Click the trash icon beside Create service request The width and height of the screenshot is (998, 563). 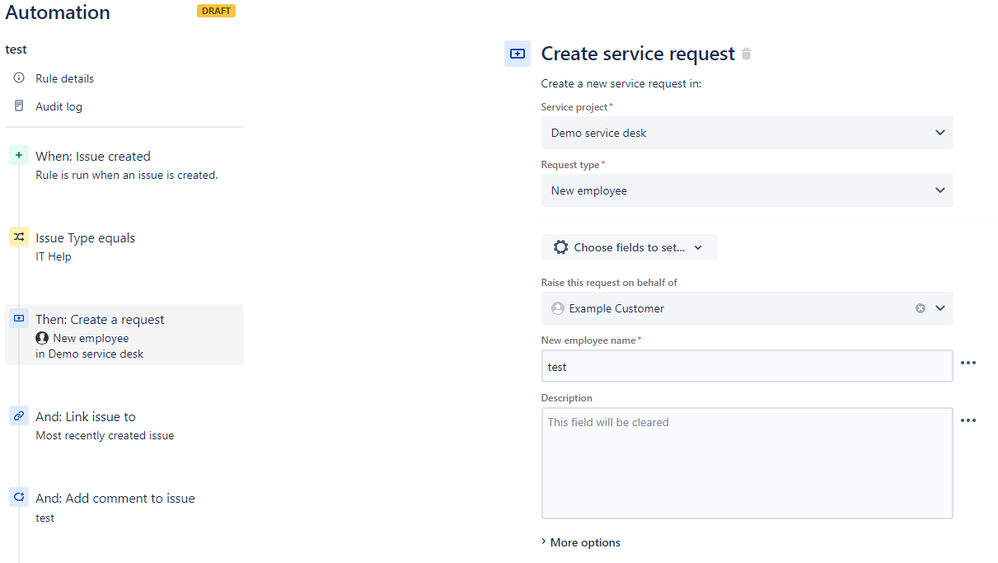click(746, 54)
